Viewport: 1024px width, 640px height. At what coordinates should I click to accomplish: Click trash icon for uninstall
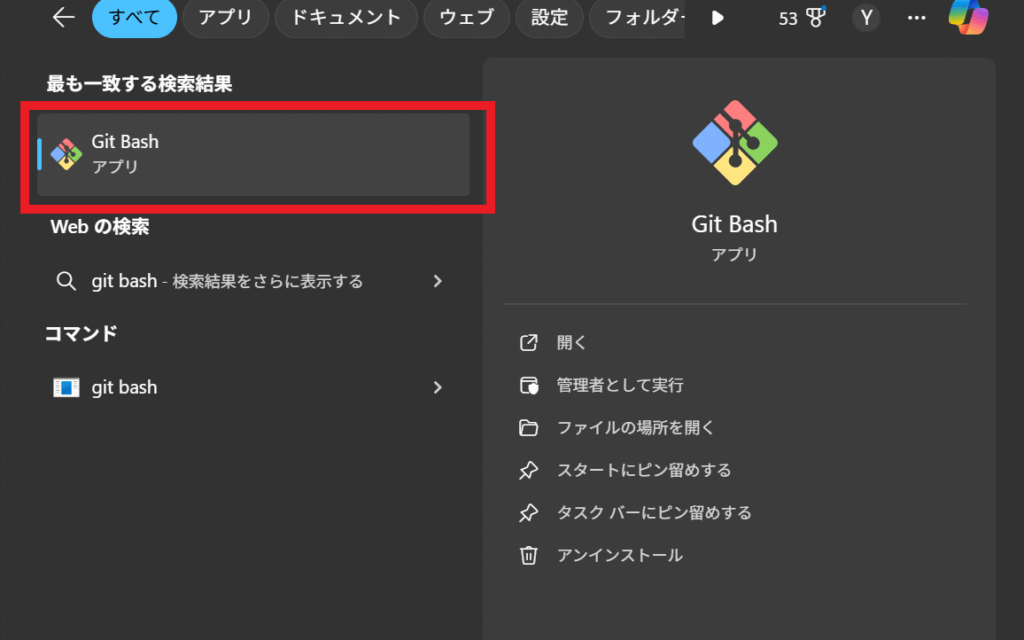pyautogui.click(x=528, y=555)
